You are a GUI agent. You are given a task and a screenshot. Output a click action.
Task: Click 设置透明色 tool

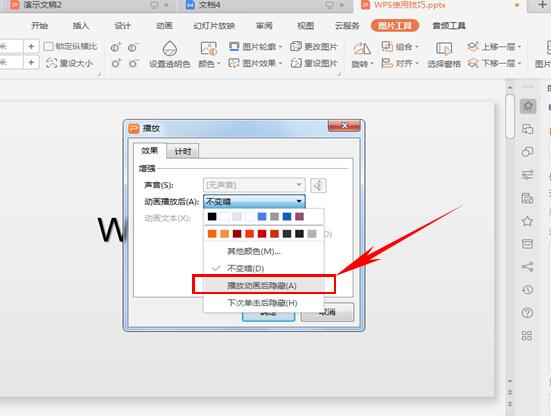coord(170,54)
